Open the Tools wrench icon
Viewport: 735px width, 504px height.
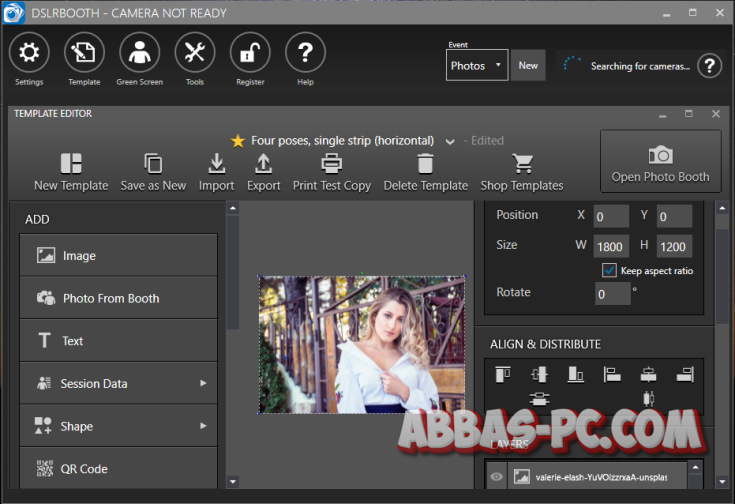(195, 53)
